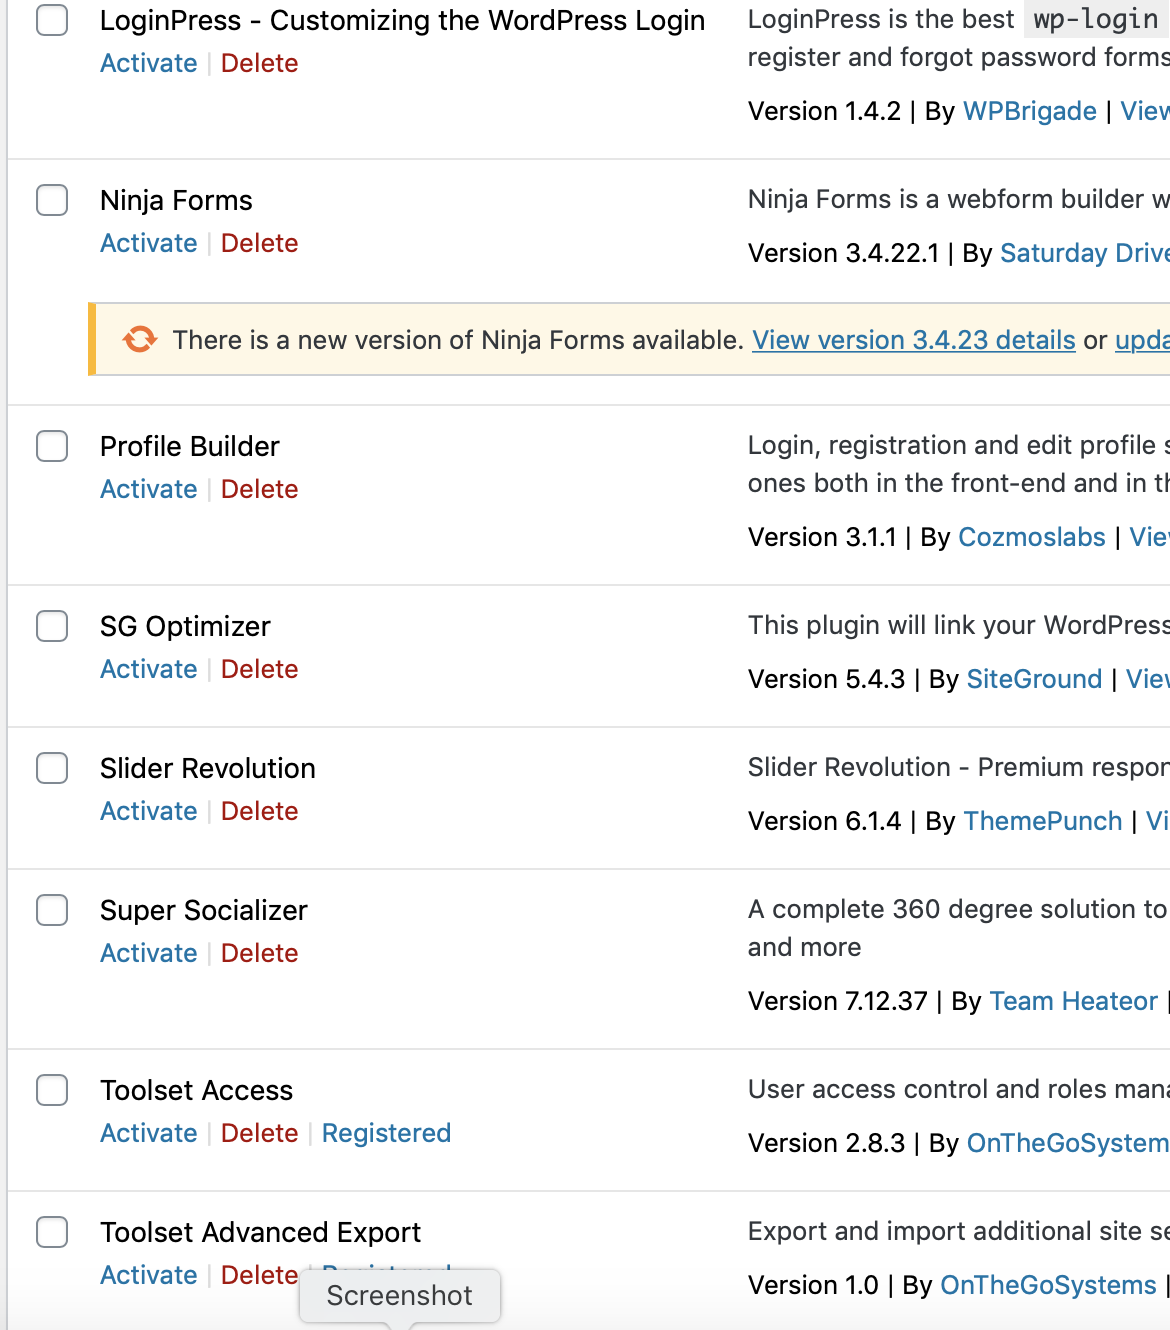Select the Ninja Forms checkbox
The image size is (1170, 1330).
coord(52,200)
